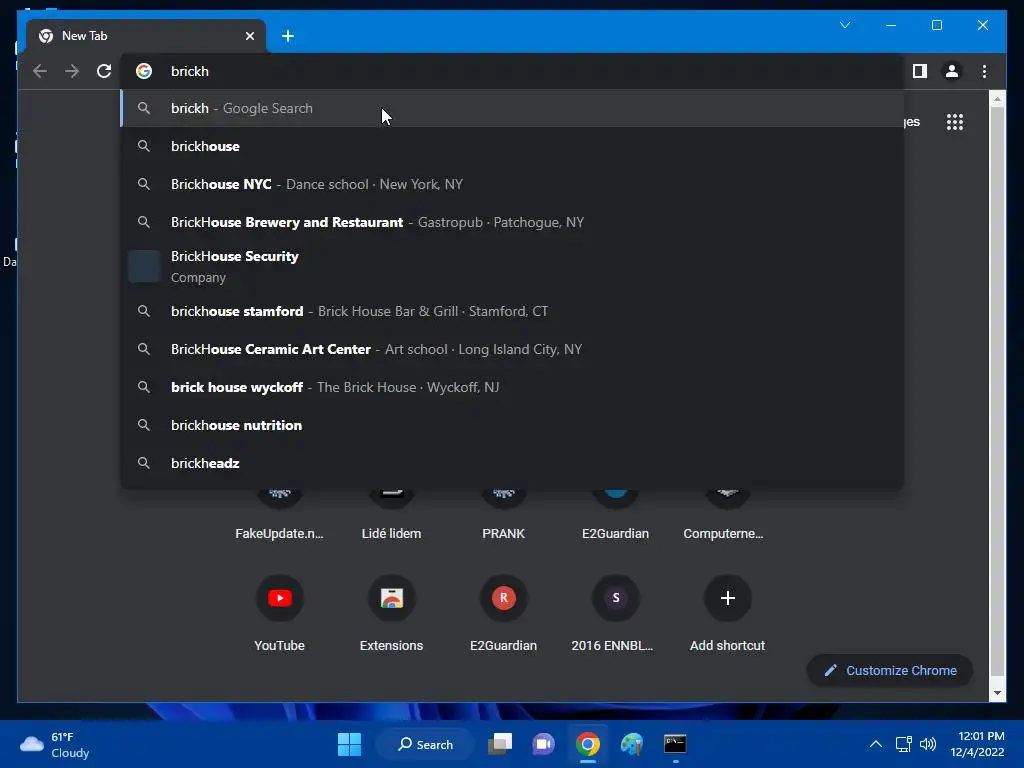Close the New Tab tab
1024x768 pixels.
pos(249,36)
